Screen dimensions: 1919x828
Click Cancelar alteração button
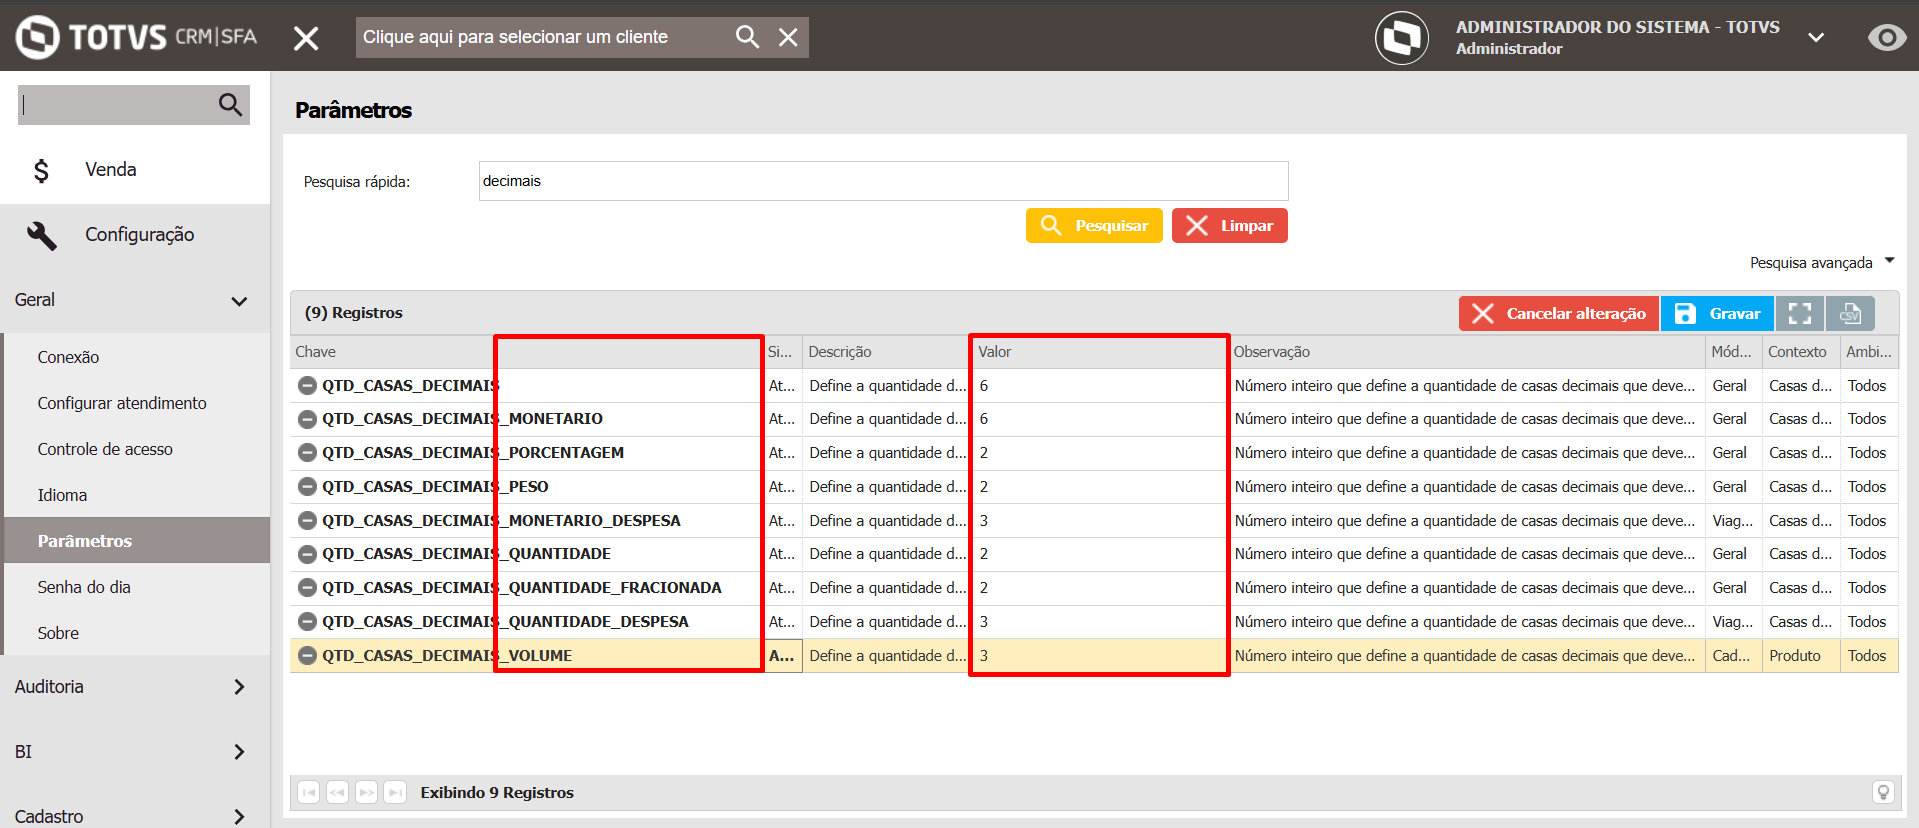click(x=1558, y=314)
